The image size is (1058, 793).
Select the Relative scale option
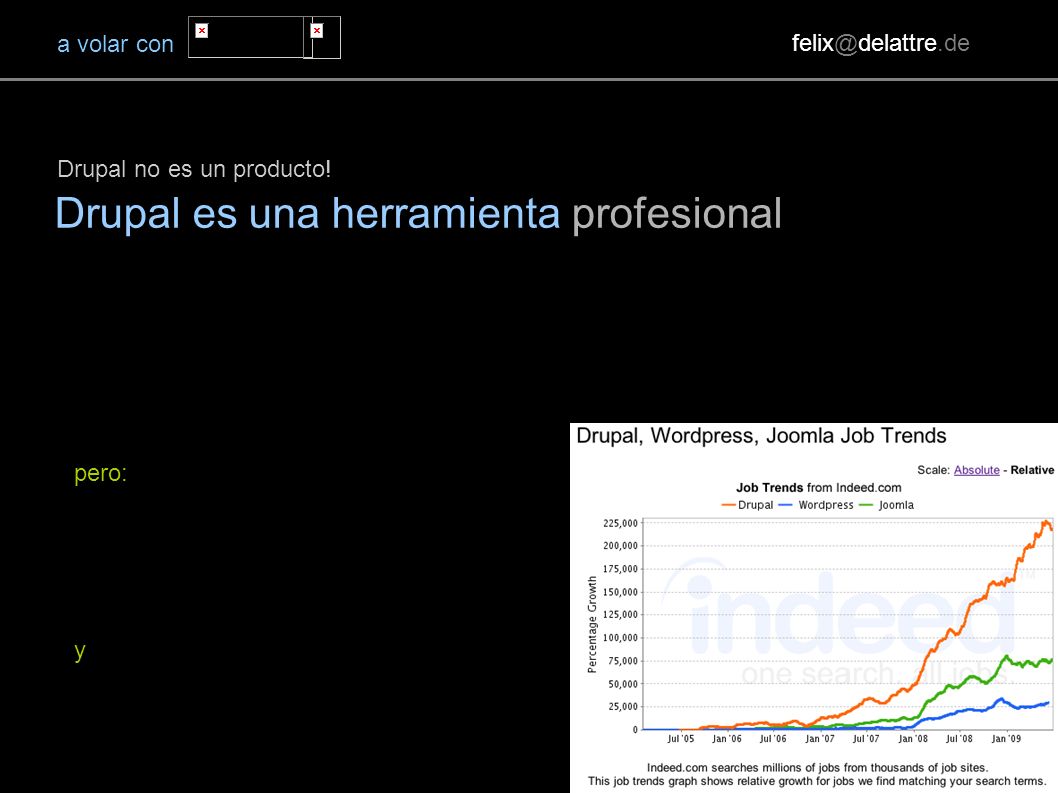click(x=1032, y=470)
